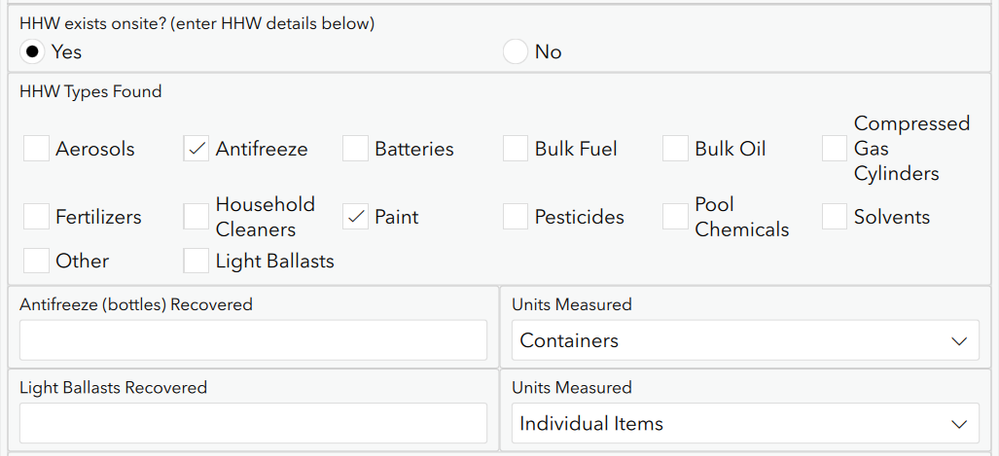Check the Aerosols checkbox
The height and width of the screenshot is (456, 999).
[x=37, y=149]
